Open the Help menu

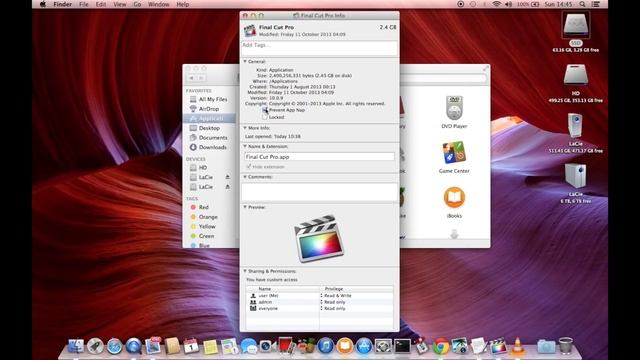point(182,4)
